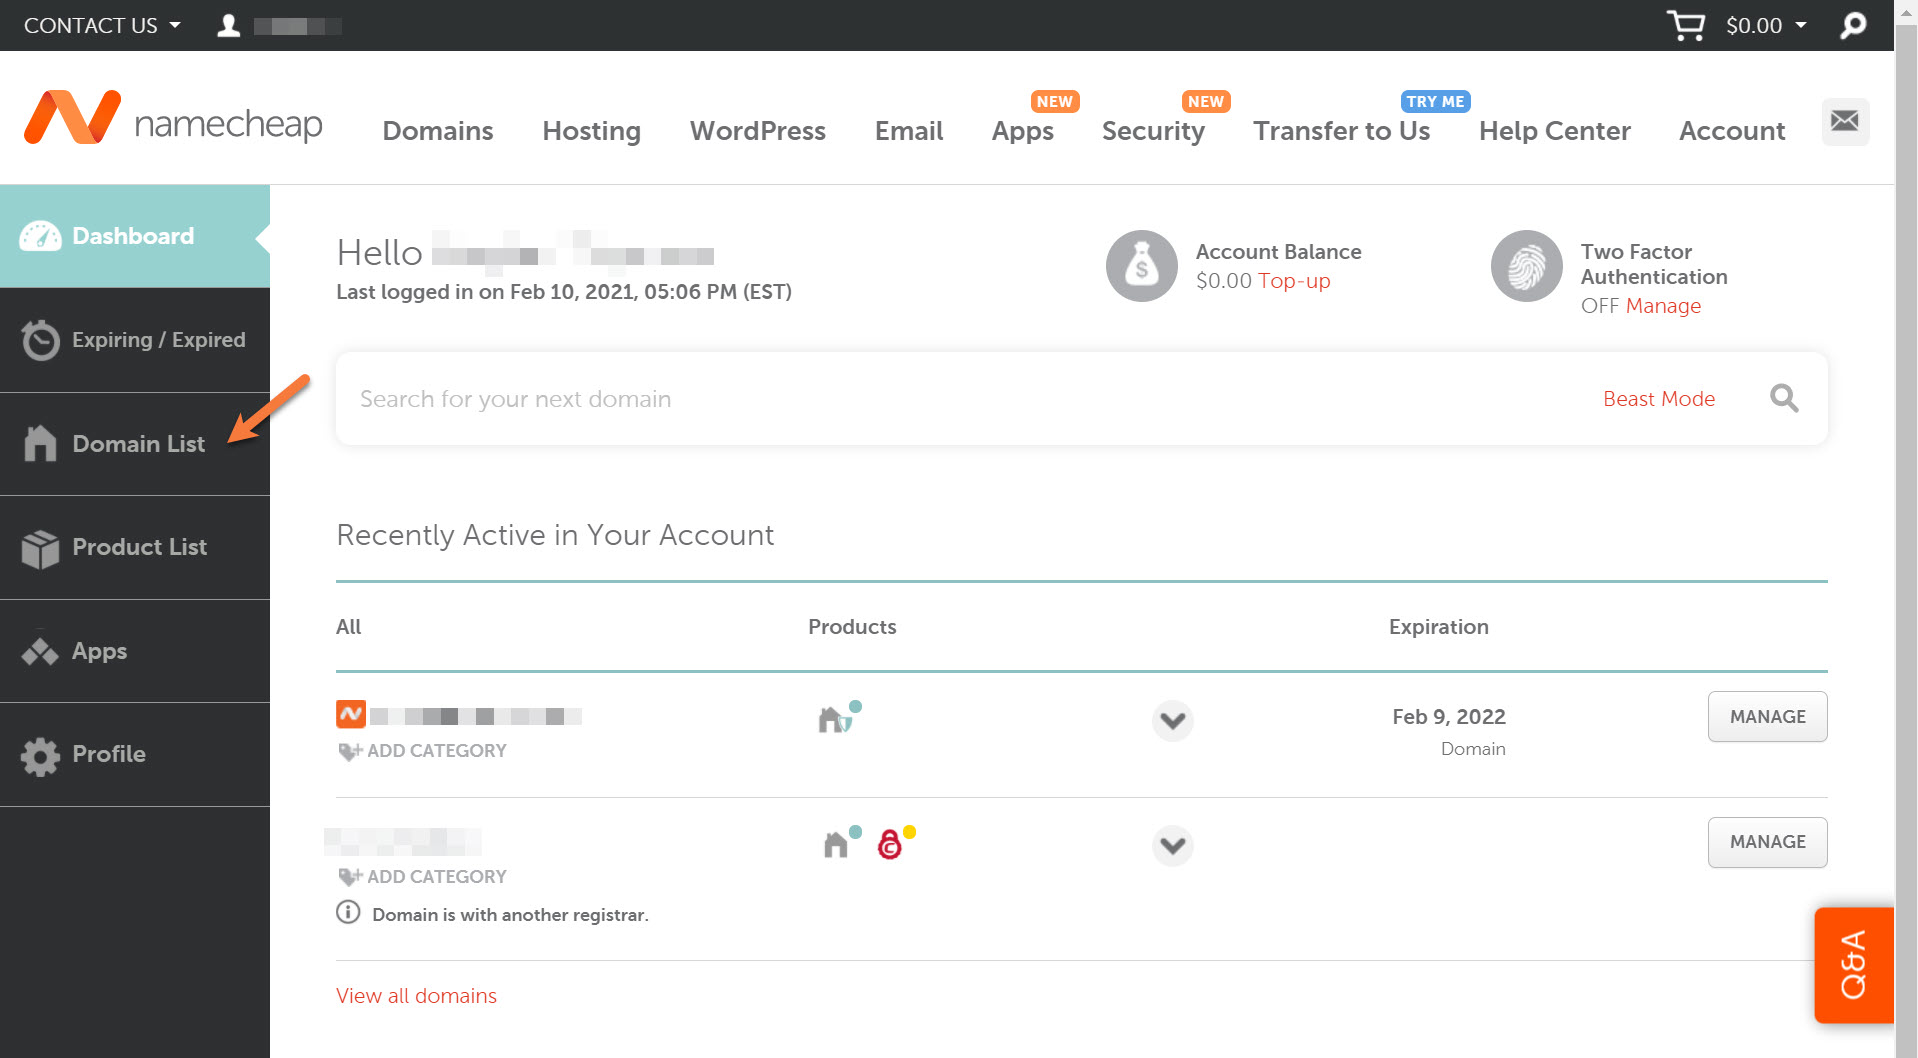
Task: Open the Hosting menu item
Action: [590, 131]
